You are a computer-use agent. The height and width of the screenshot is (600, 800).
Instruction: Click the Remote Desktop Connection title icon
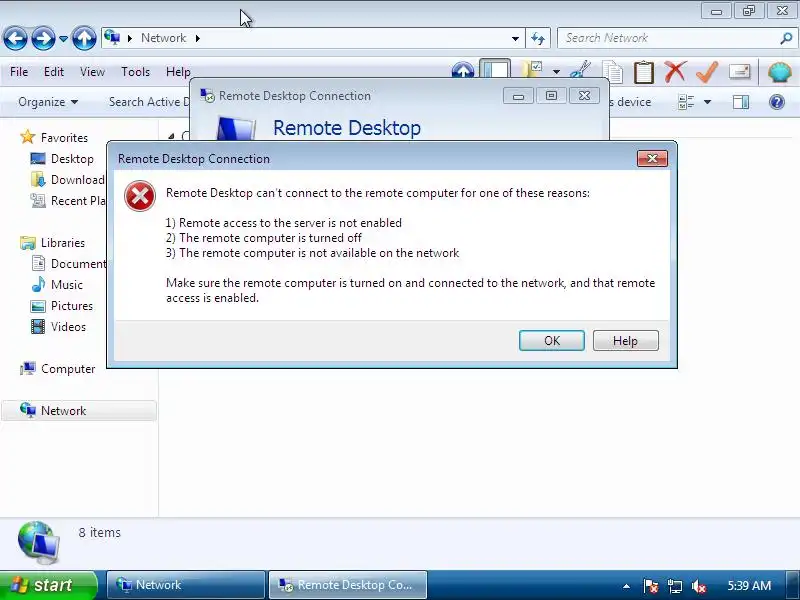(207, 96)
